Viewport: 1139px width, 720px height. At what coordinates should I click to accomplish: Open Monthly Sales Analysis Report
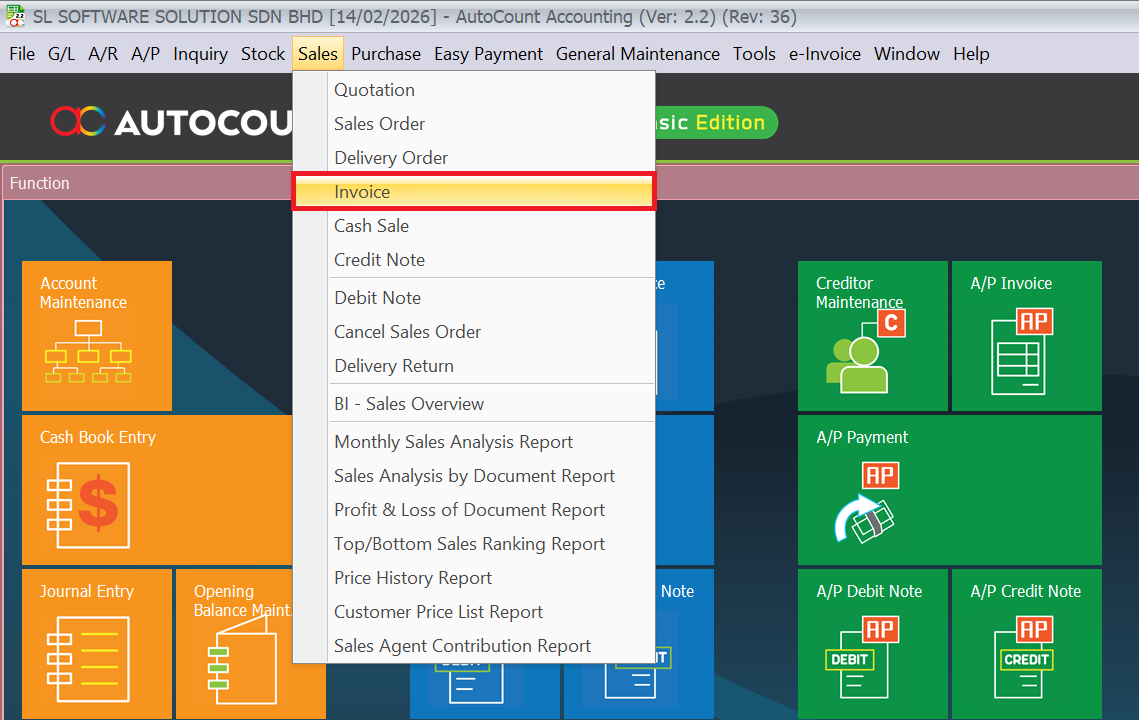(x=453, y=442)
